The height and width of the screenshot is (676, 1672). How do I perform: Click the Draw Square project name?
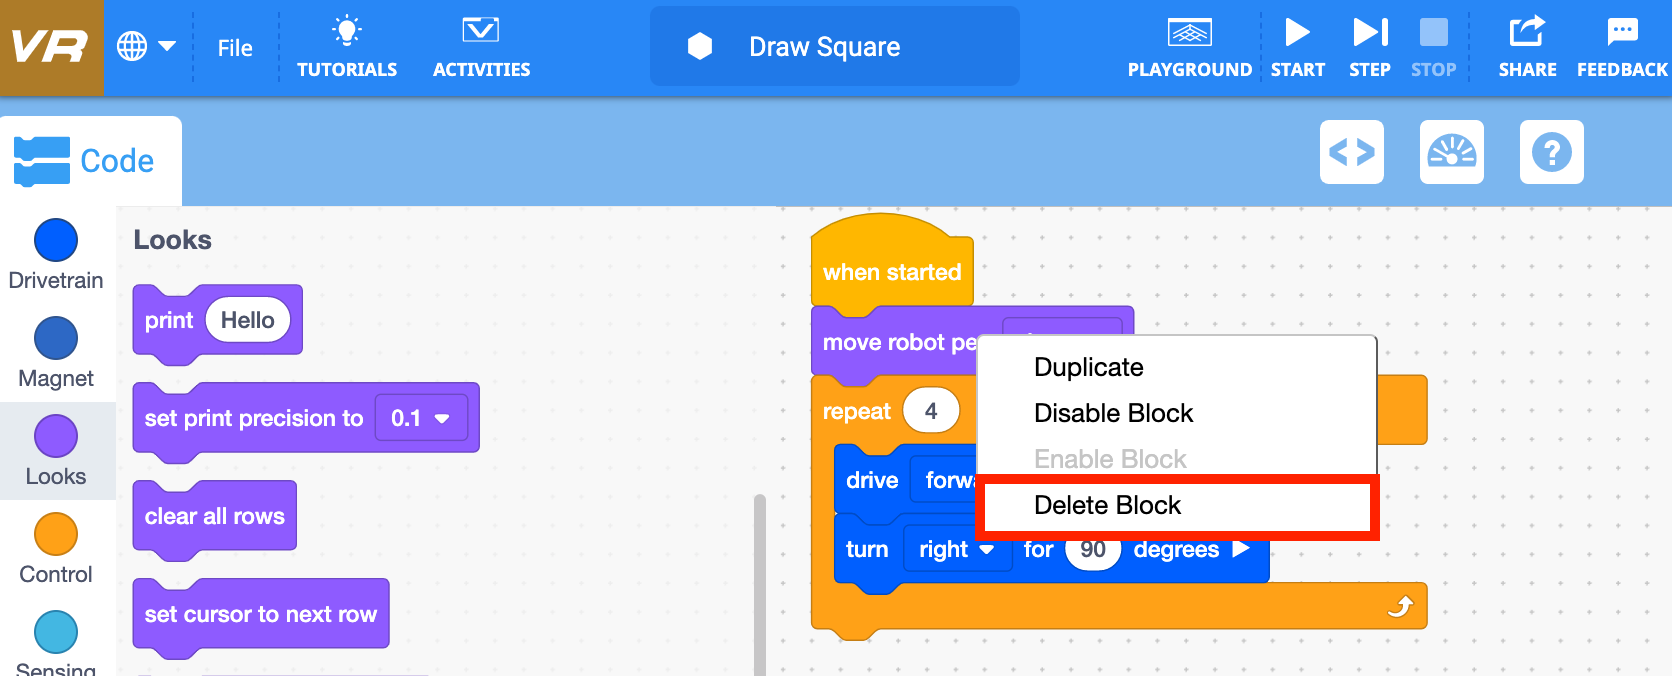click(824, 47)
